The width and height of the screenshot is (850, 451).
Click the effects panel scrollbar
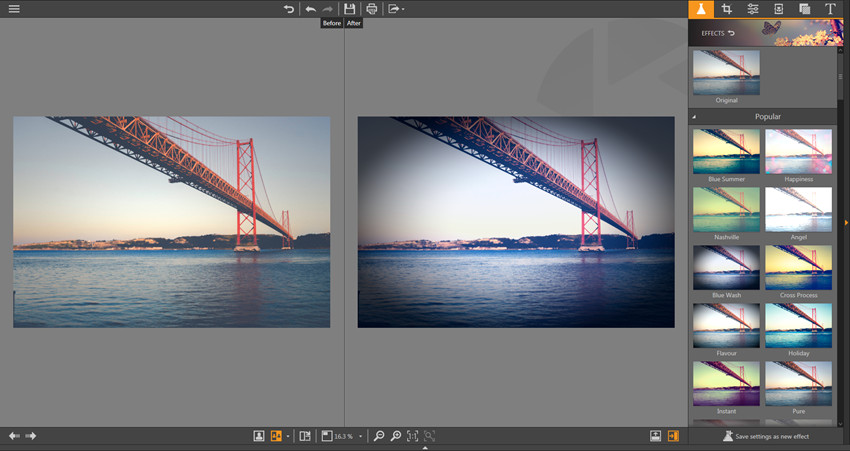coord(840,76)
